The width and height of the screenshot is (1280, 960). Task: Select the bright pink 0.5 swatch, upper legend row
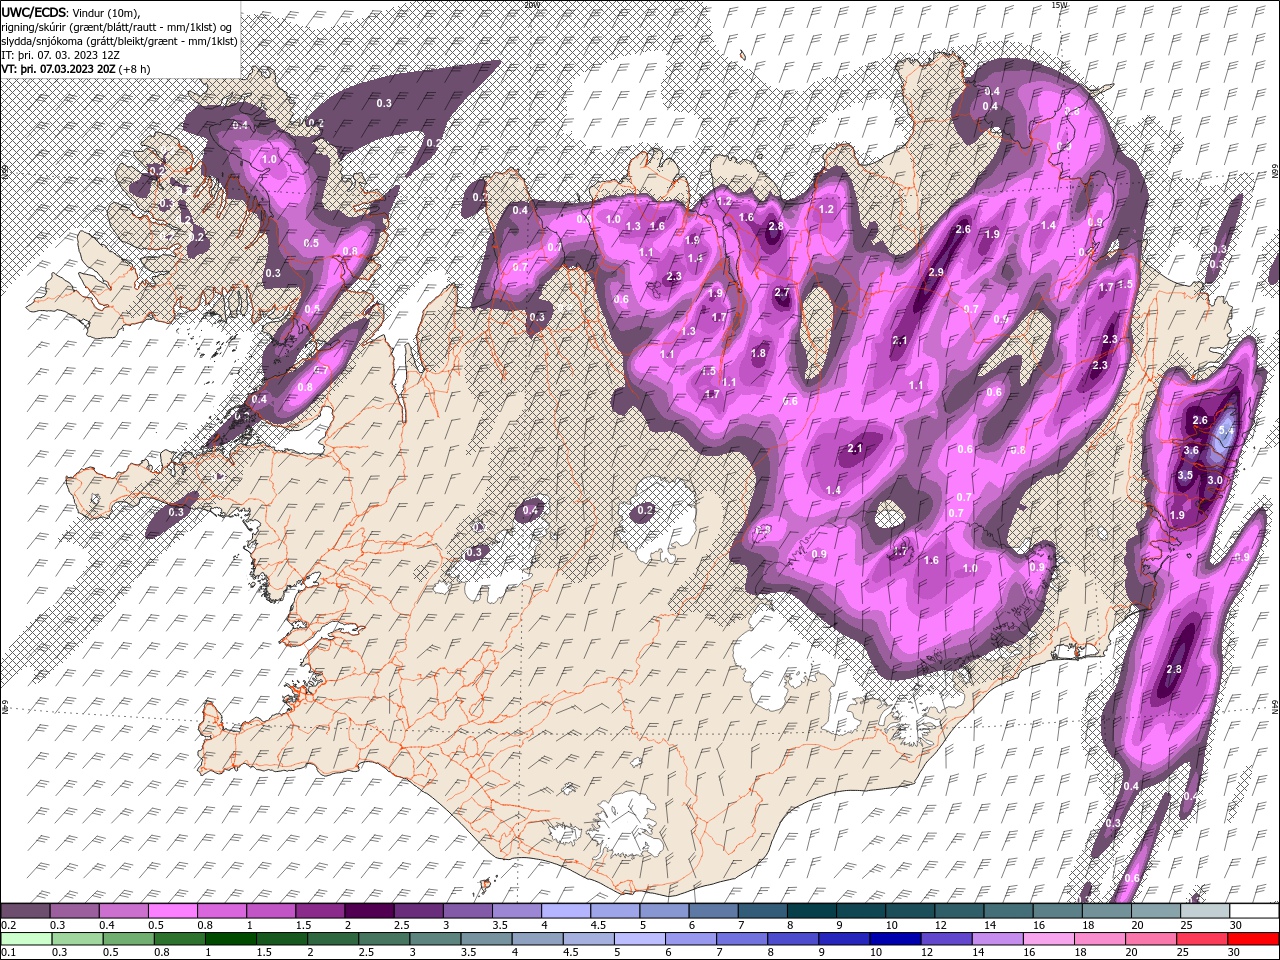point(172,911)
